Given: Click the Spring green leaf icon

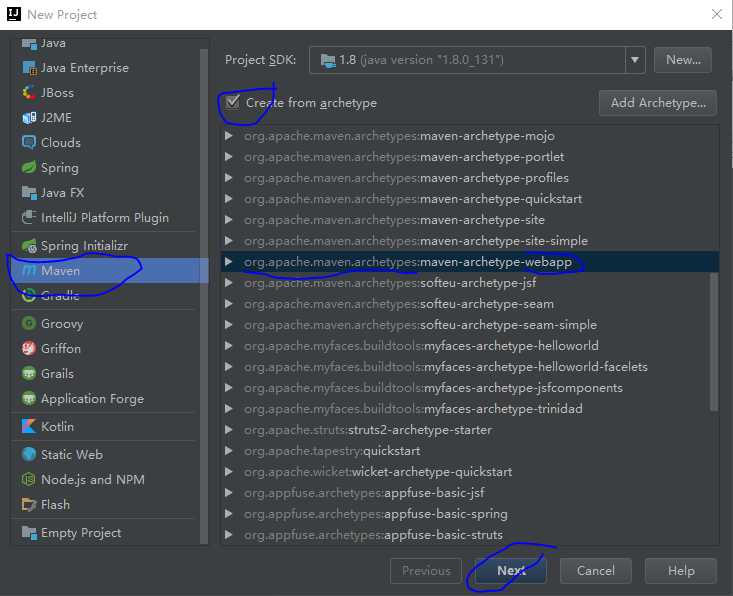Looking at the screenshot, I should pos(29,167).
